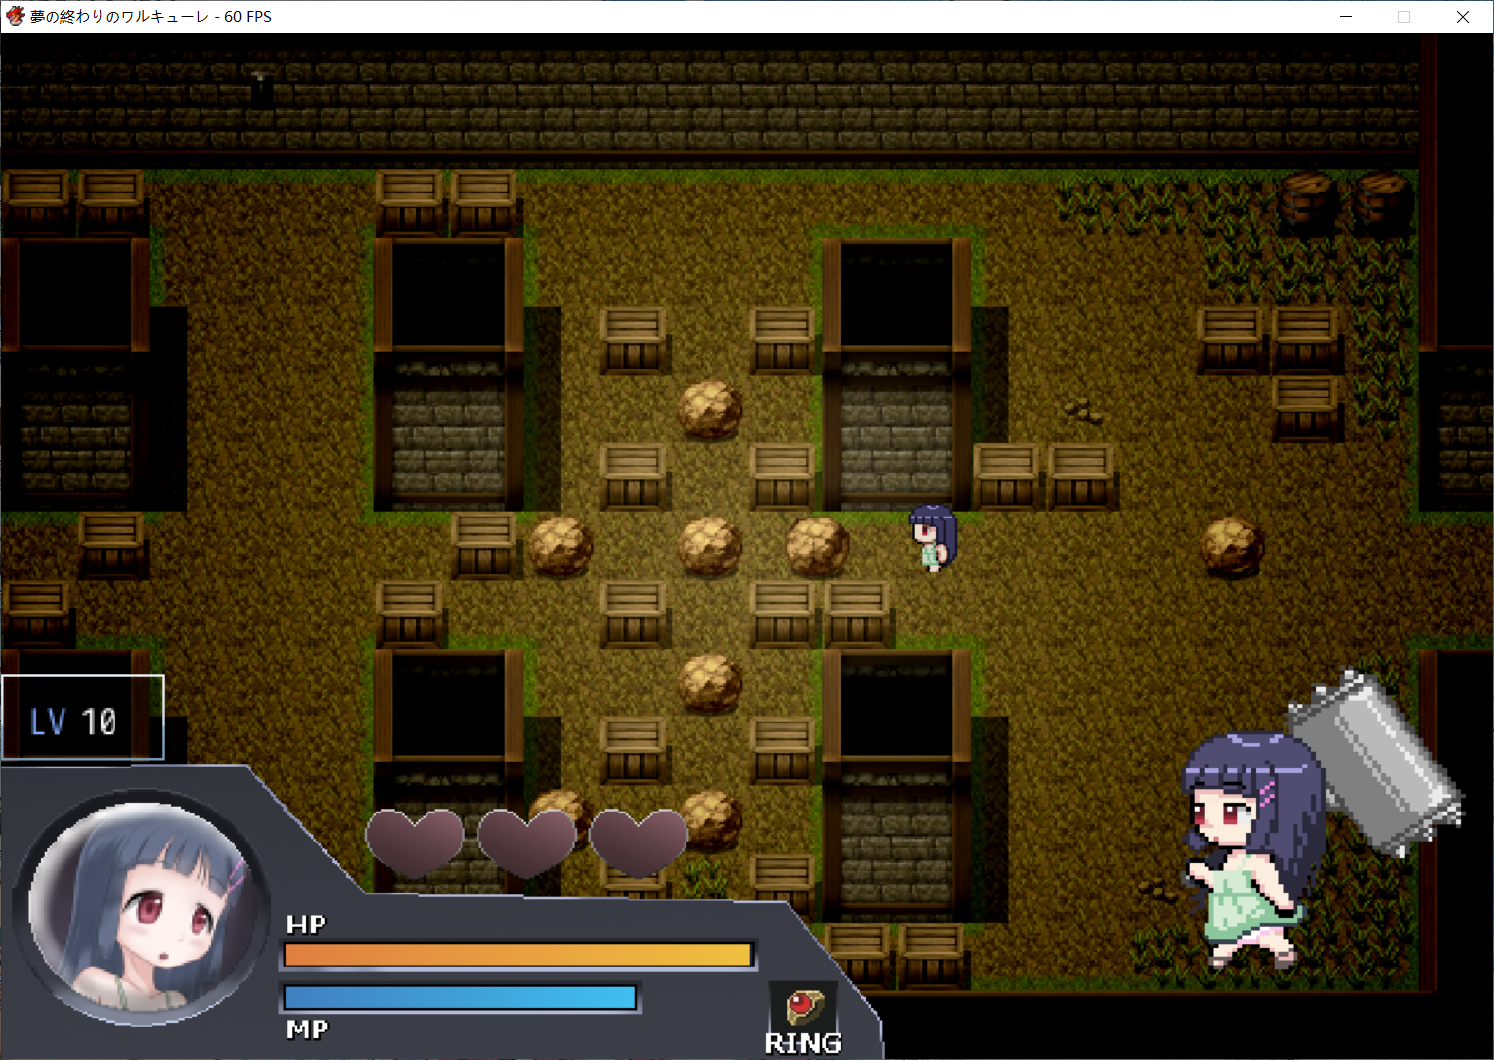This screenshot has height=1060, width=1494.
Task: Close the game window
Action: click(x=1462, y=17)
